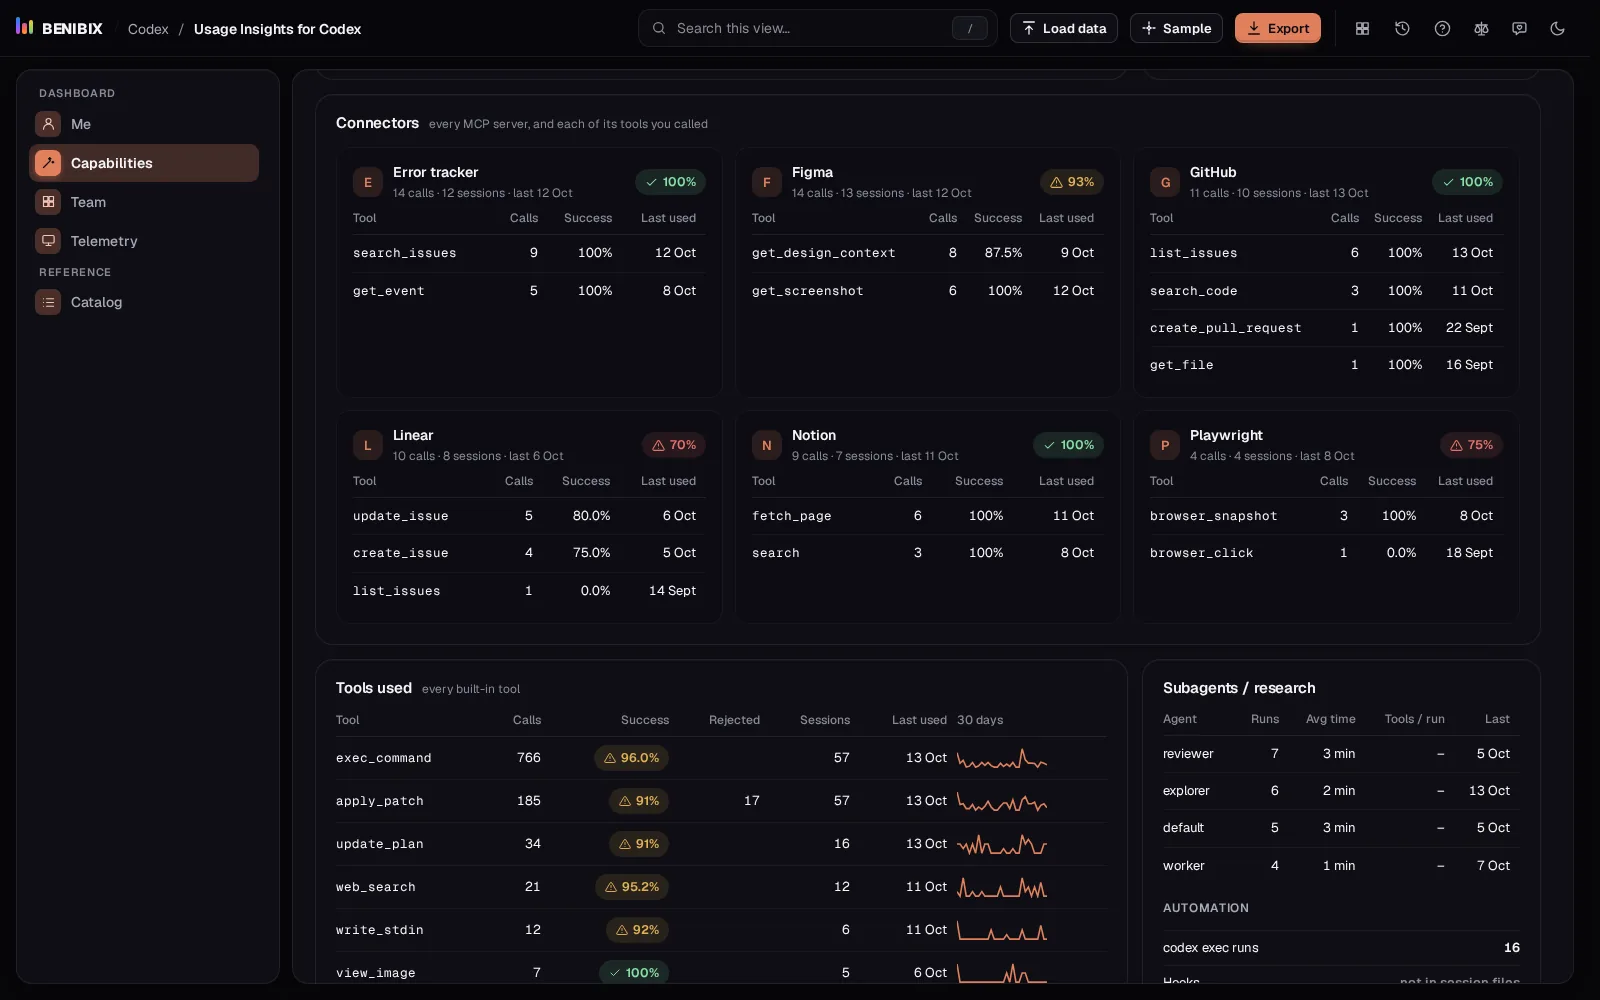Select the reviewer subagent row
Viewport: 1600px width, 1000px height.
[1340, 754]
